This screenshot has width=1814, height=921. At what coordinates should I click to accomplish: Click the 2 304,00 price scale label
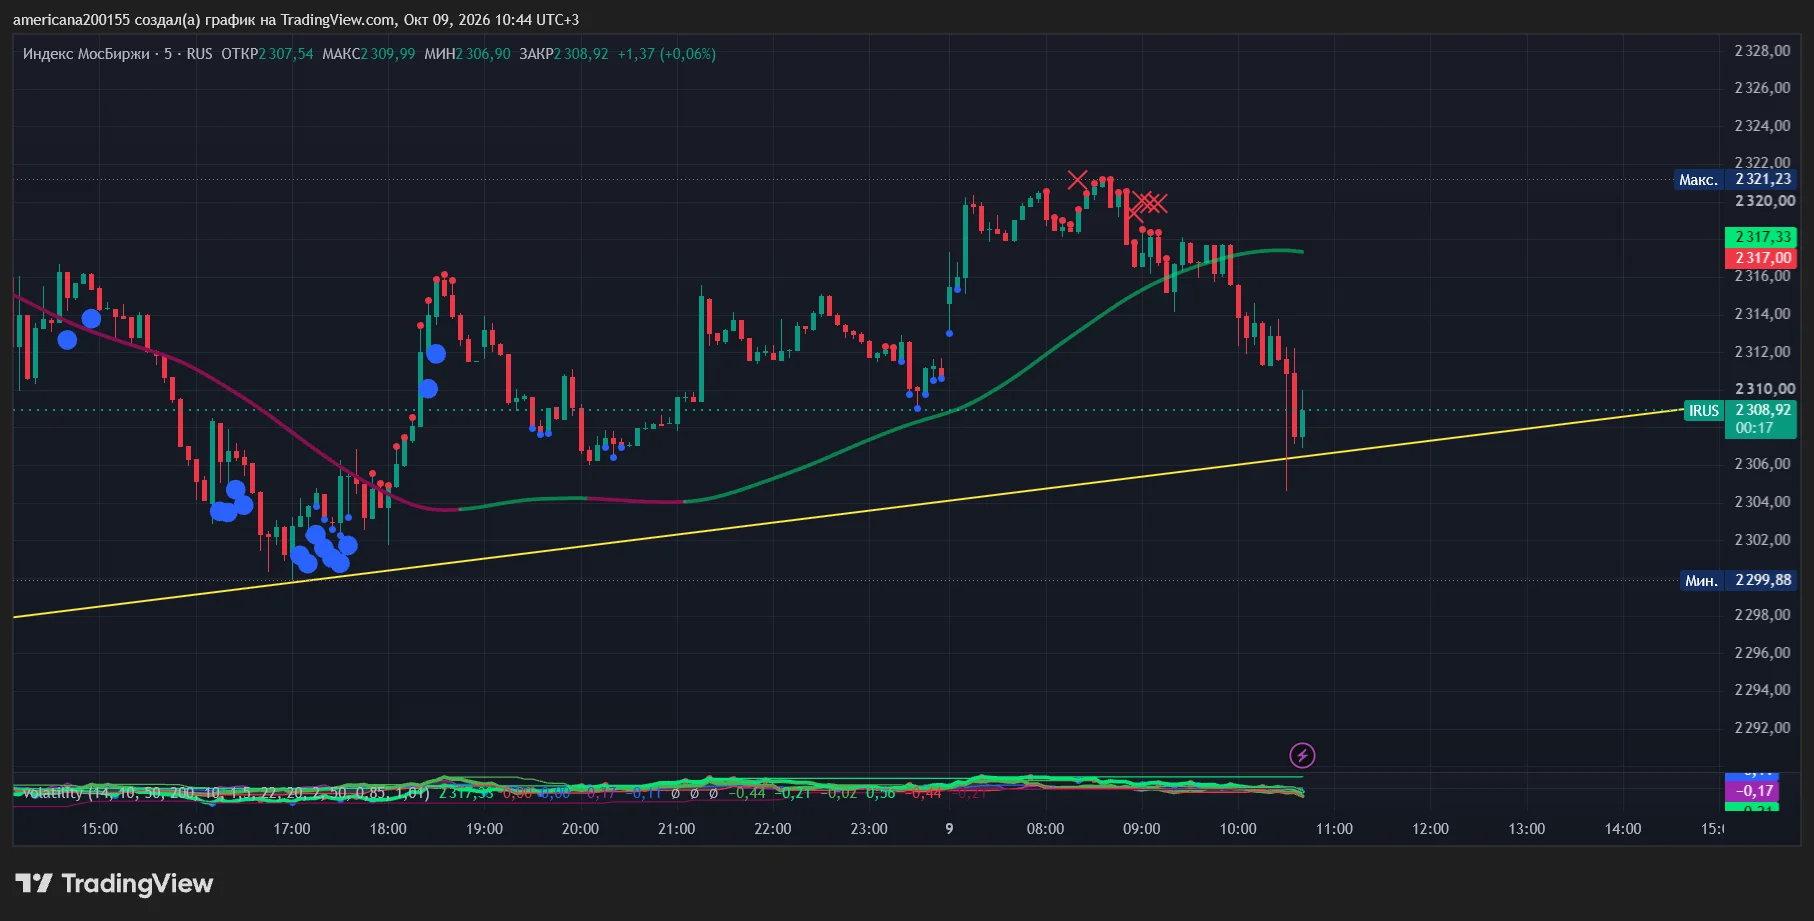[x=1762, y=502]
